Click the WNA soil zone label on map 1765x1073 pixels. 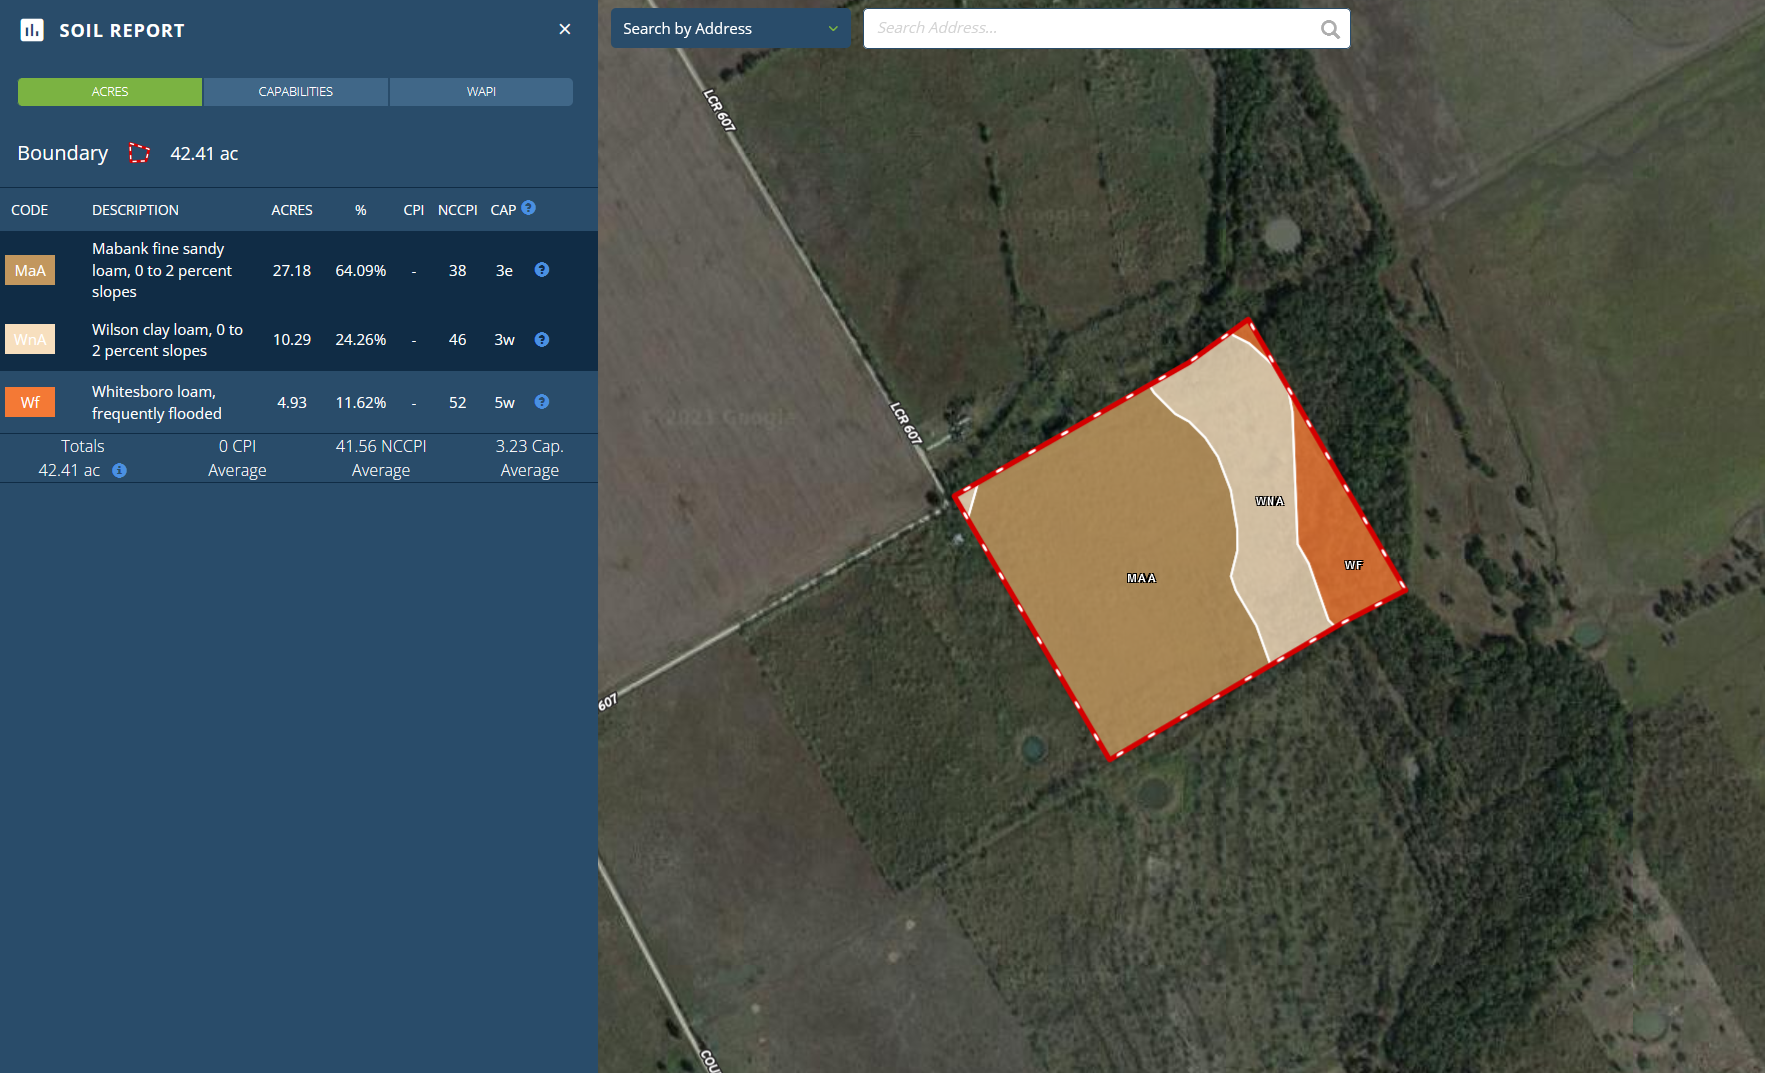tap(1270, 501)
